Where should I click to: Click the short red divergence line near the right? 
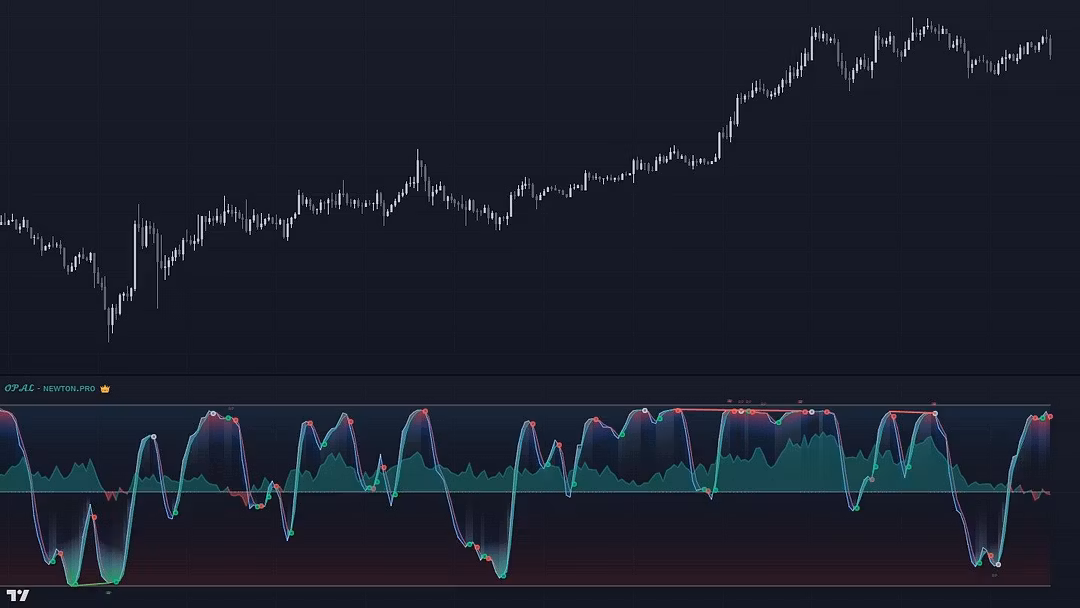(912, 412)
